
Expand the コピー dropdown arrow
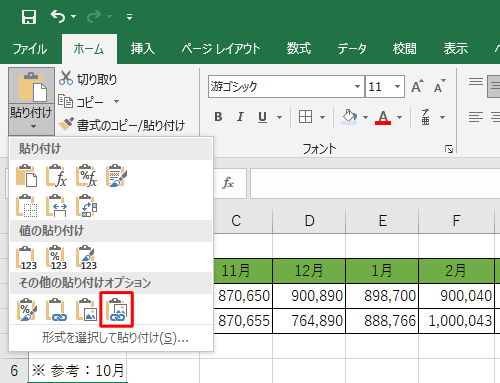(116, 101)
